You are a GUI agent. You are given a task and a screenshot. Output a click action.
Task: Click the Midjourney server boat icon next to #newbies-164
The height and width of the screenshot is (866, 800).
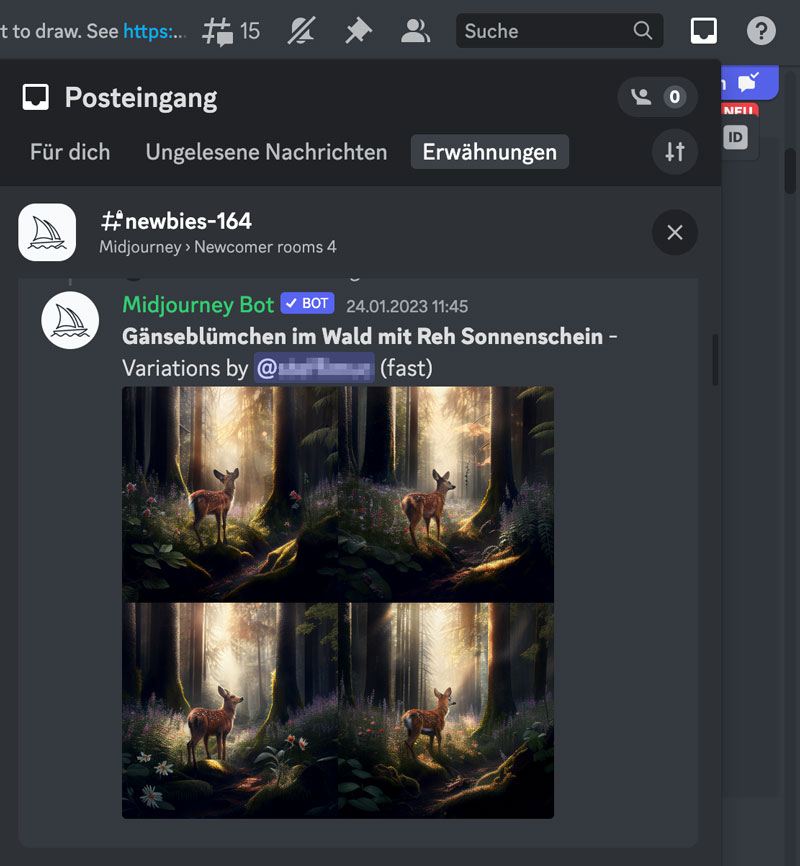[x=47, y=232]
